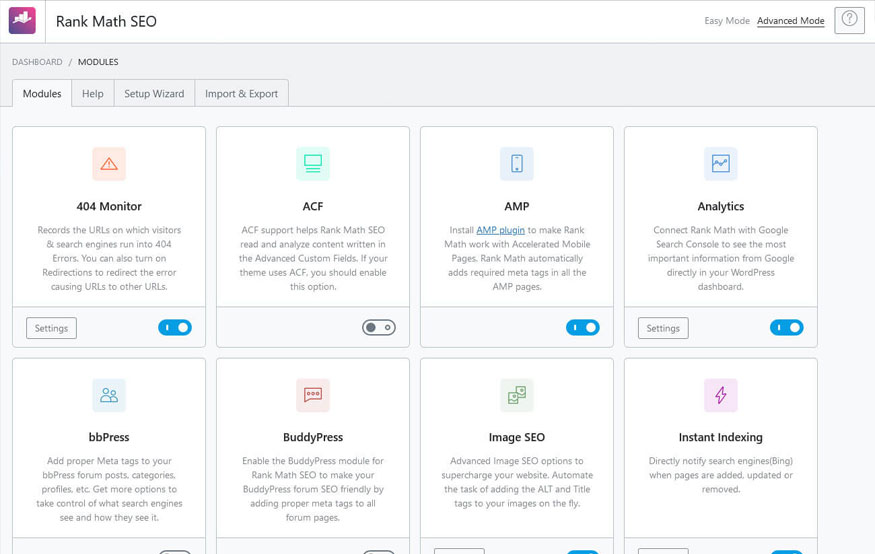Open the help question mark icon
This screenshot has width=875, height=554.
(x=849, y=20)
